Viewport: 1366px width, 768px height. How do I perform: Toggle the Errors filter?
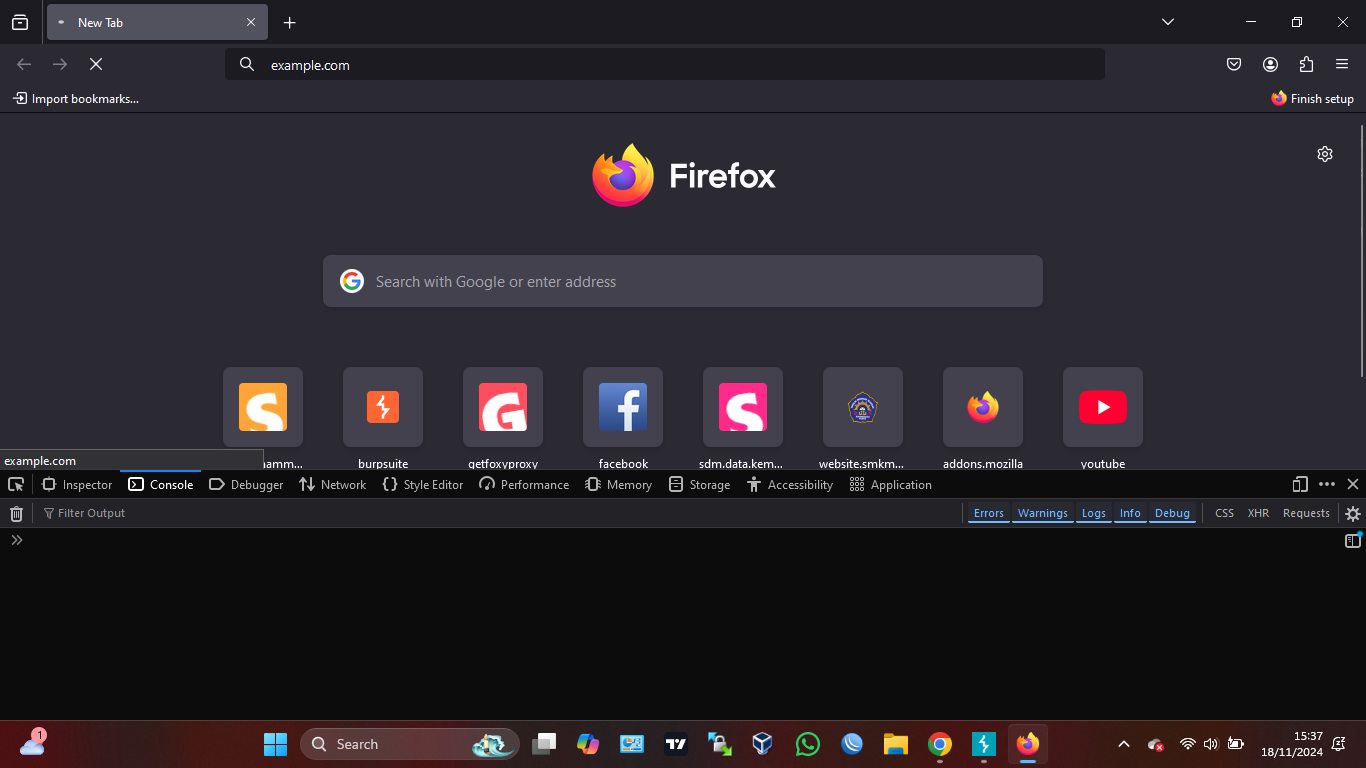tap(989, 513)
